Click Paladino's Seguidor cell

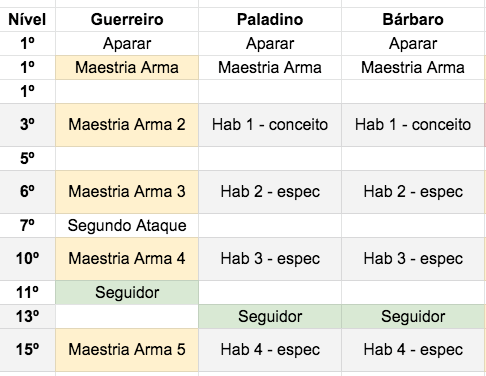click(x=270, y=317)
